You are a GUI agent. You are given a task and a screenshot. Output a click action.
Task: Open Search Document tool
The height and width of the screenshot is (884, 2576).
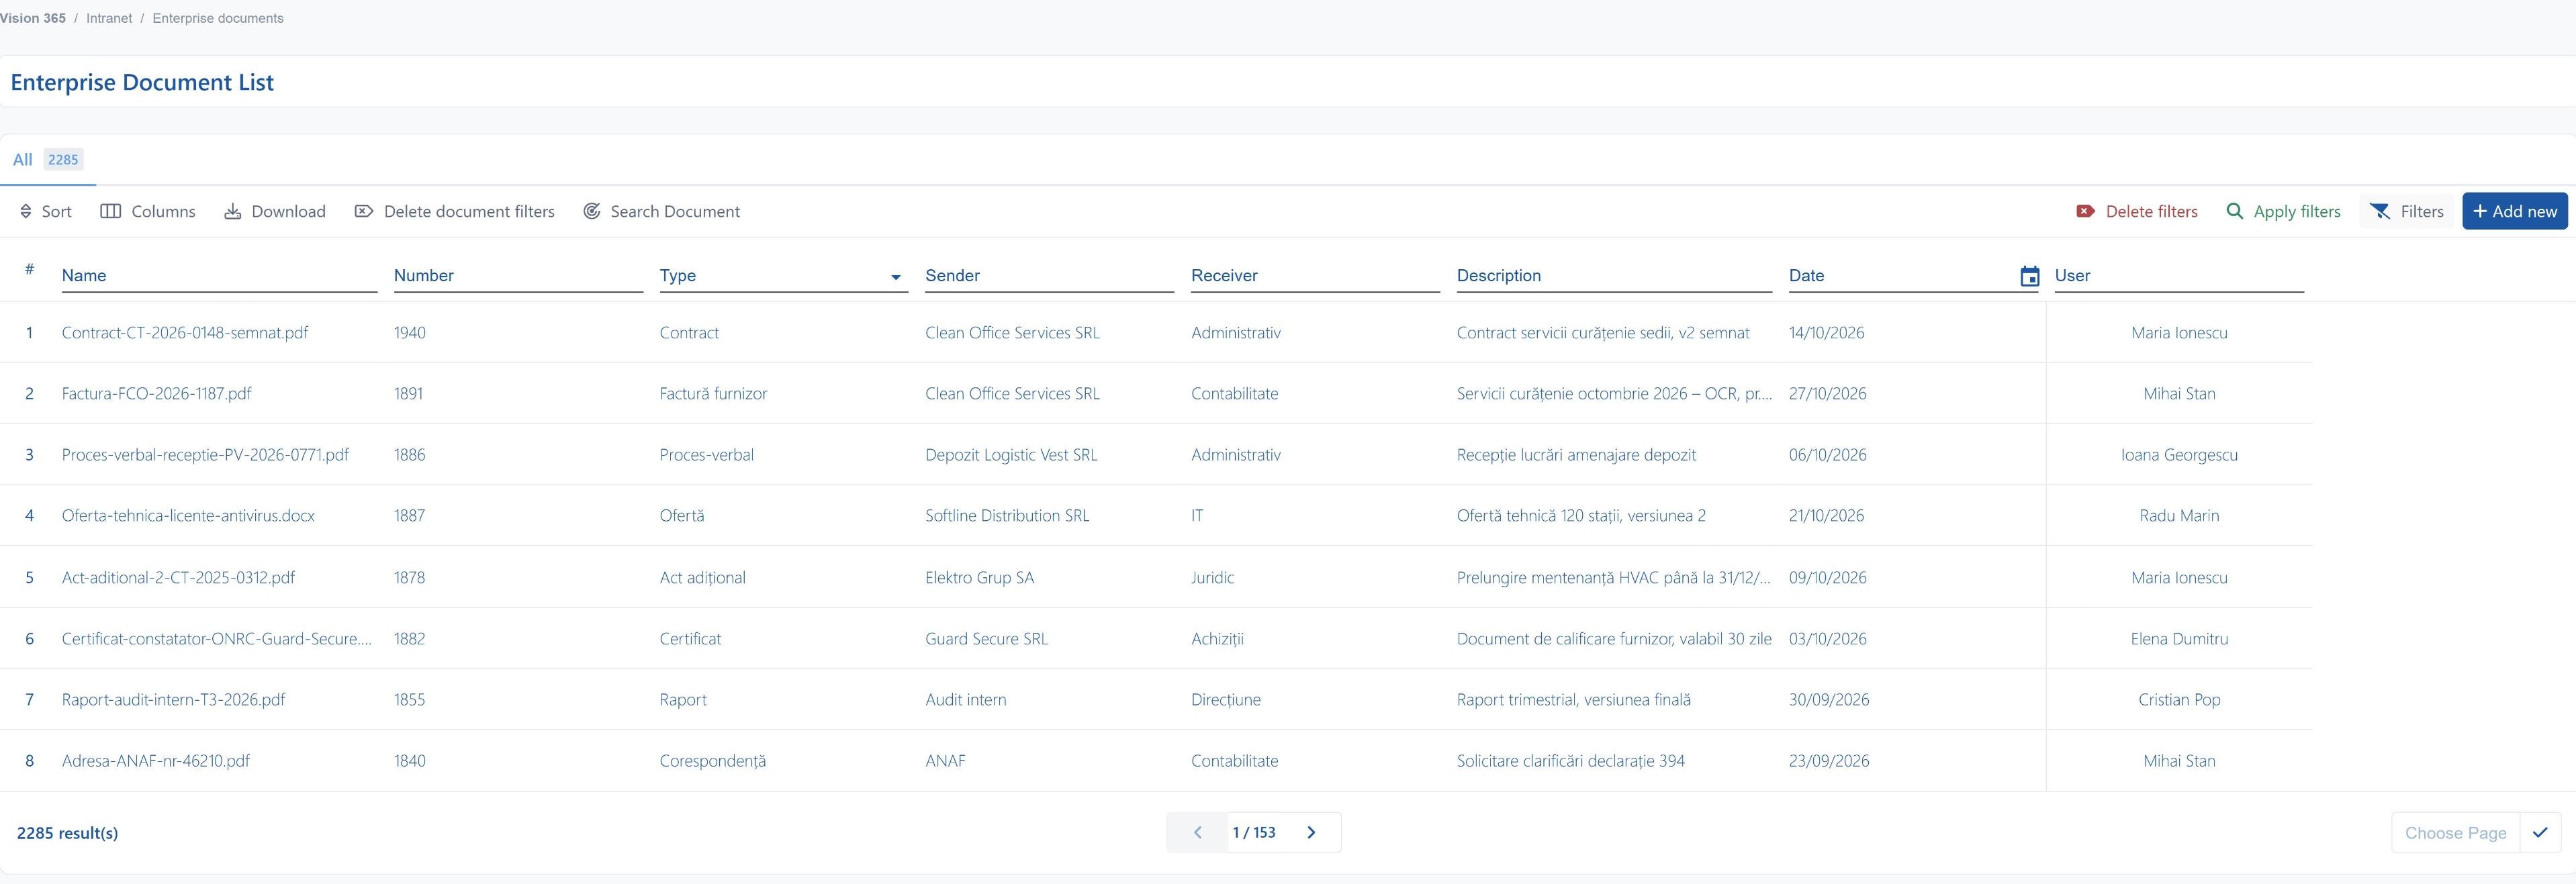click(662, 211)
